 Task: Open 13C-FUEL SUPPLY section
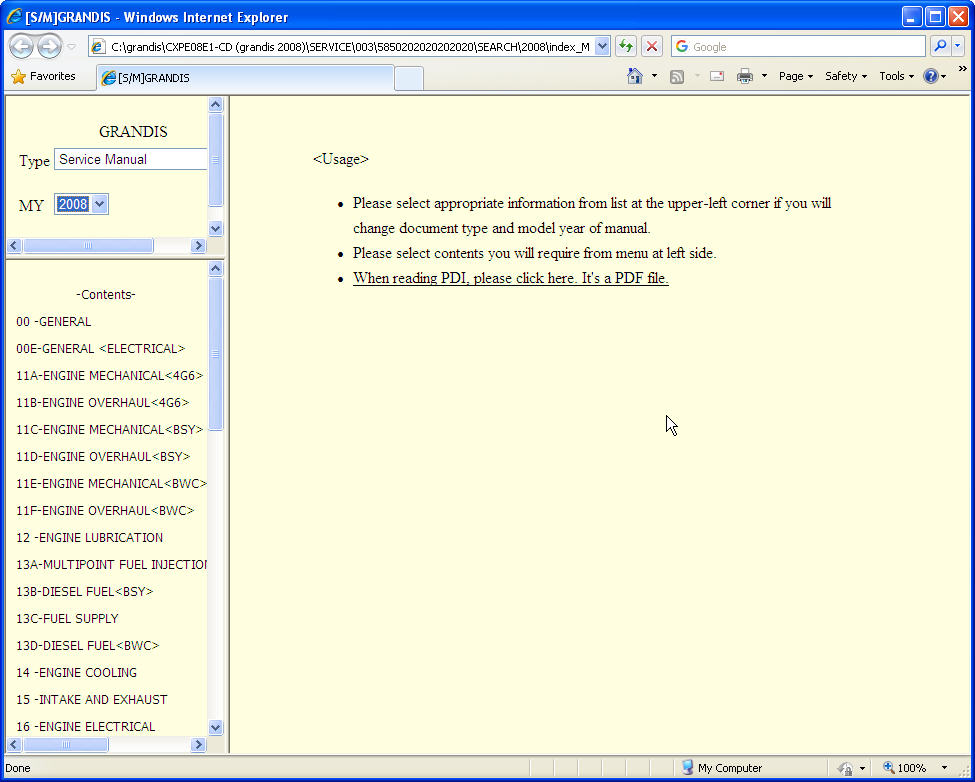(x=67, y=619)
